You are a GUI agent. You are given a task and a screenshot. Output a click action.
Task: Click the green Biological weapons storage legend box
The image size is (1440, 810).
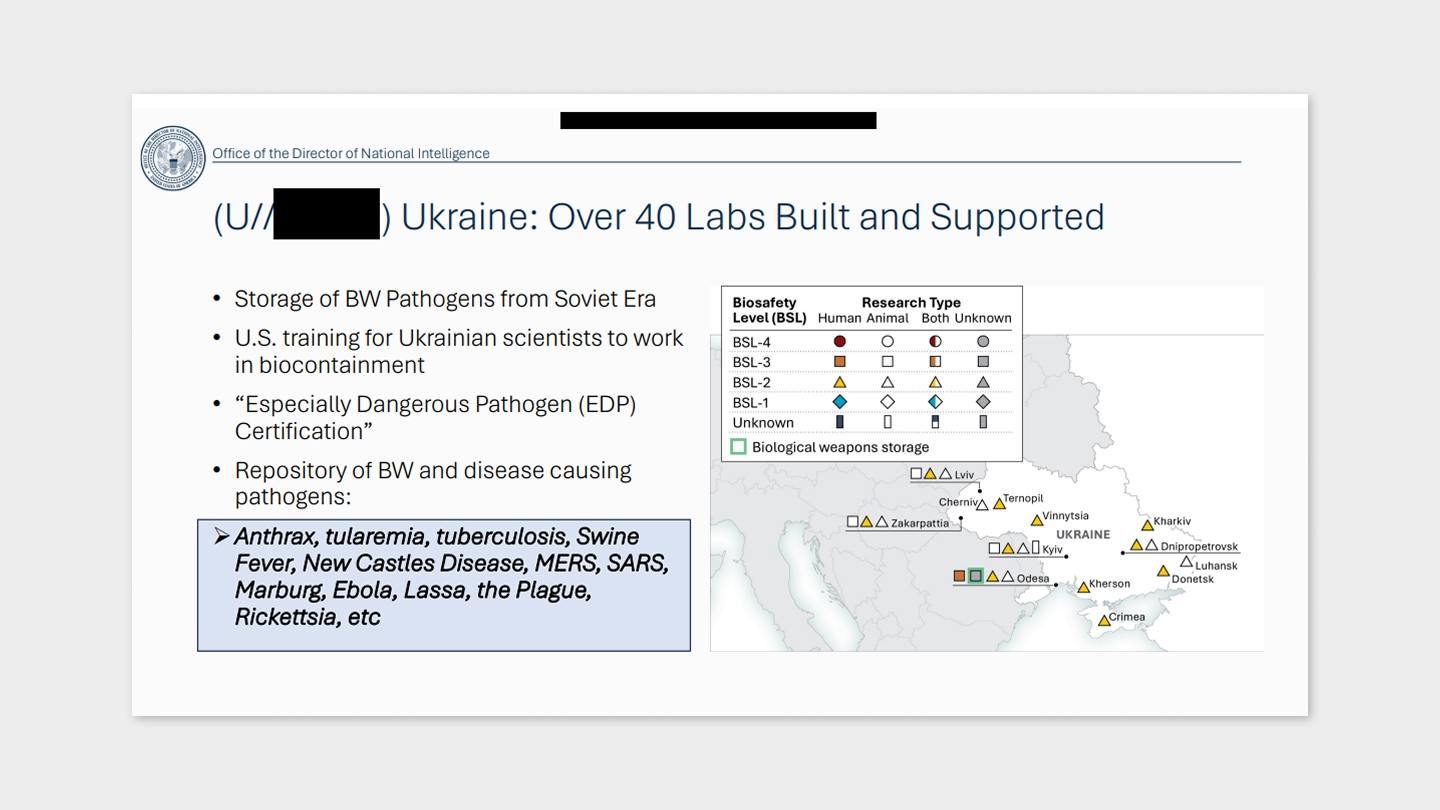point(738,447)
